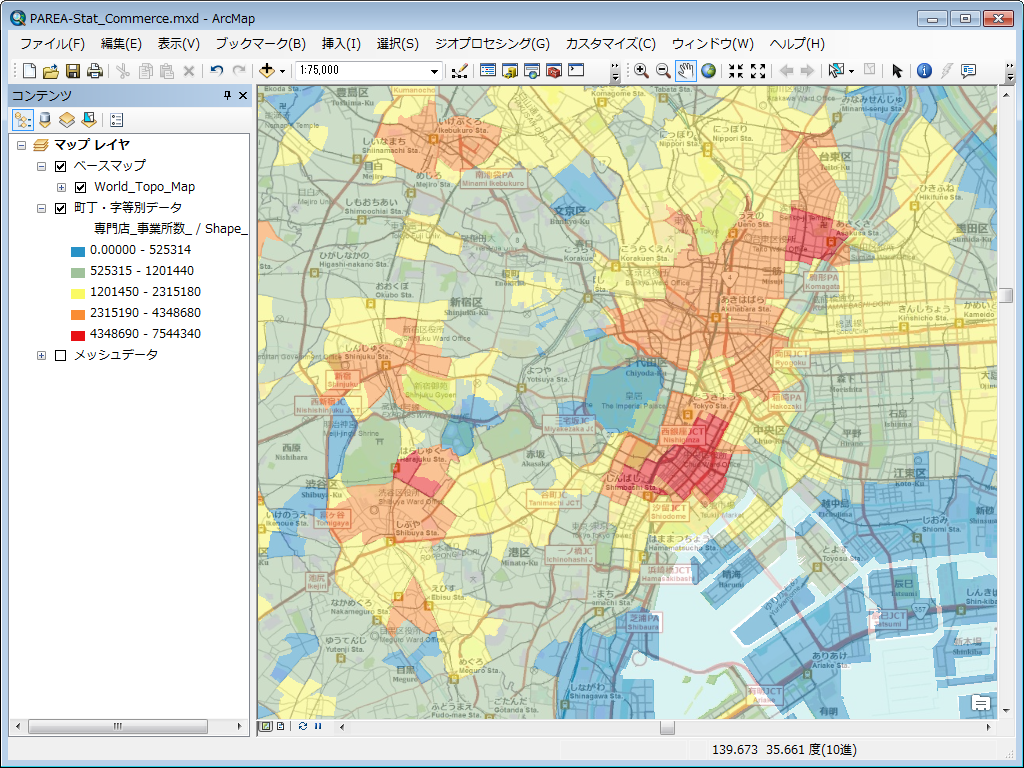The height and width of the screenshot is (768, 1024).
Task: Choose the Select Features tool
Action: pos(836,71)
